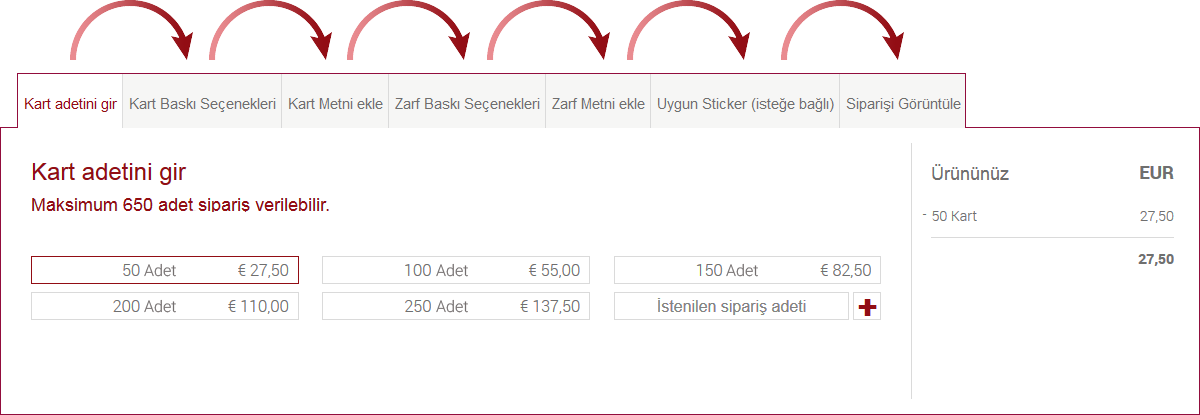Focus the İstenilen sipariş adeti field
This screenshot has height=415, width=1200.
pyautogui.click(x=731, y=306)
